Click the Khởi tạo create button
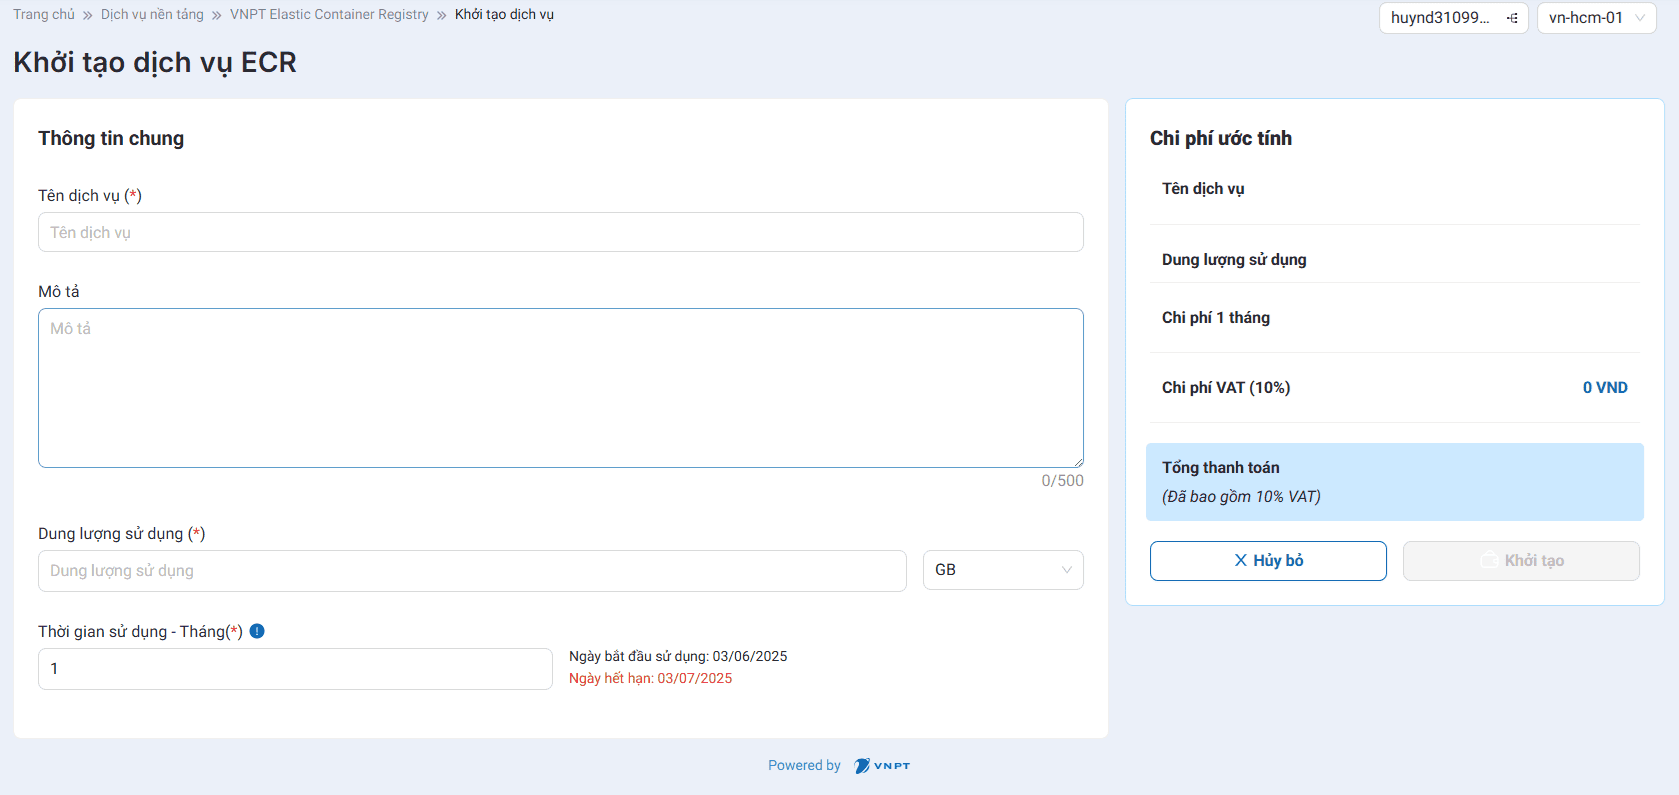Viewport: 1679px width, 795px height. click(x=1520, y=561)
